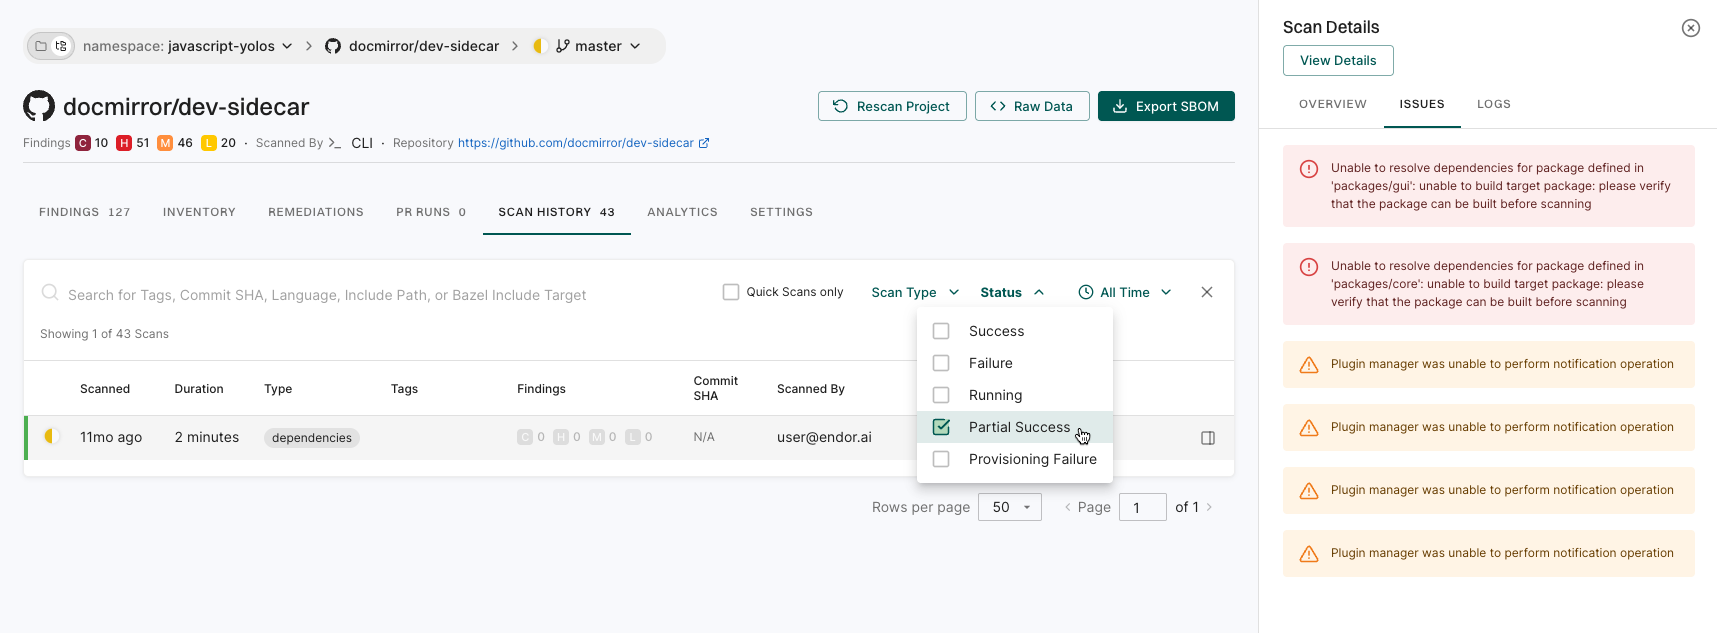
Task: Open the Settings tab
Action: click(781, 212)
